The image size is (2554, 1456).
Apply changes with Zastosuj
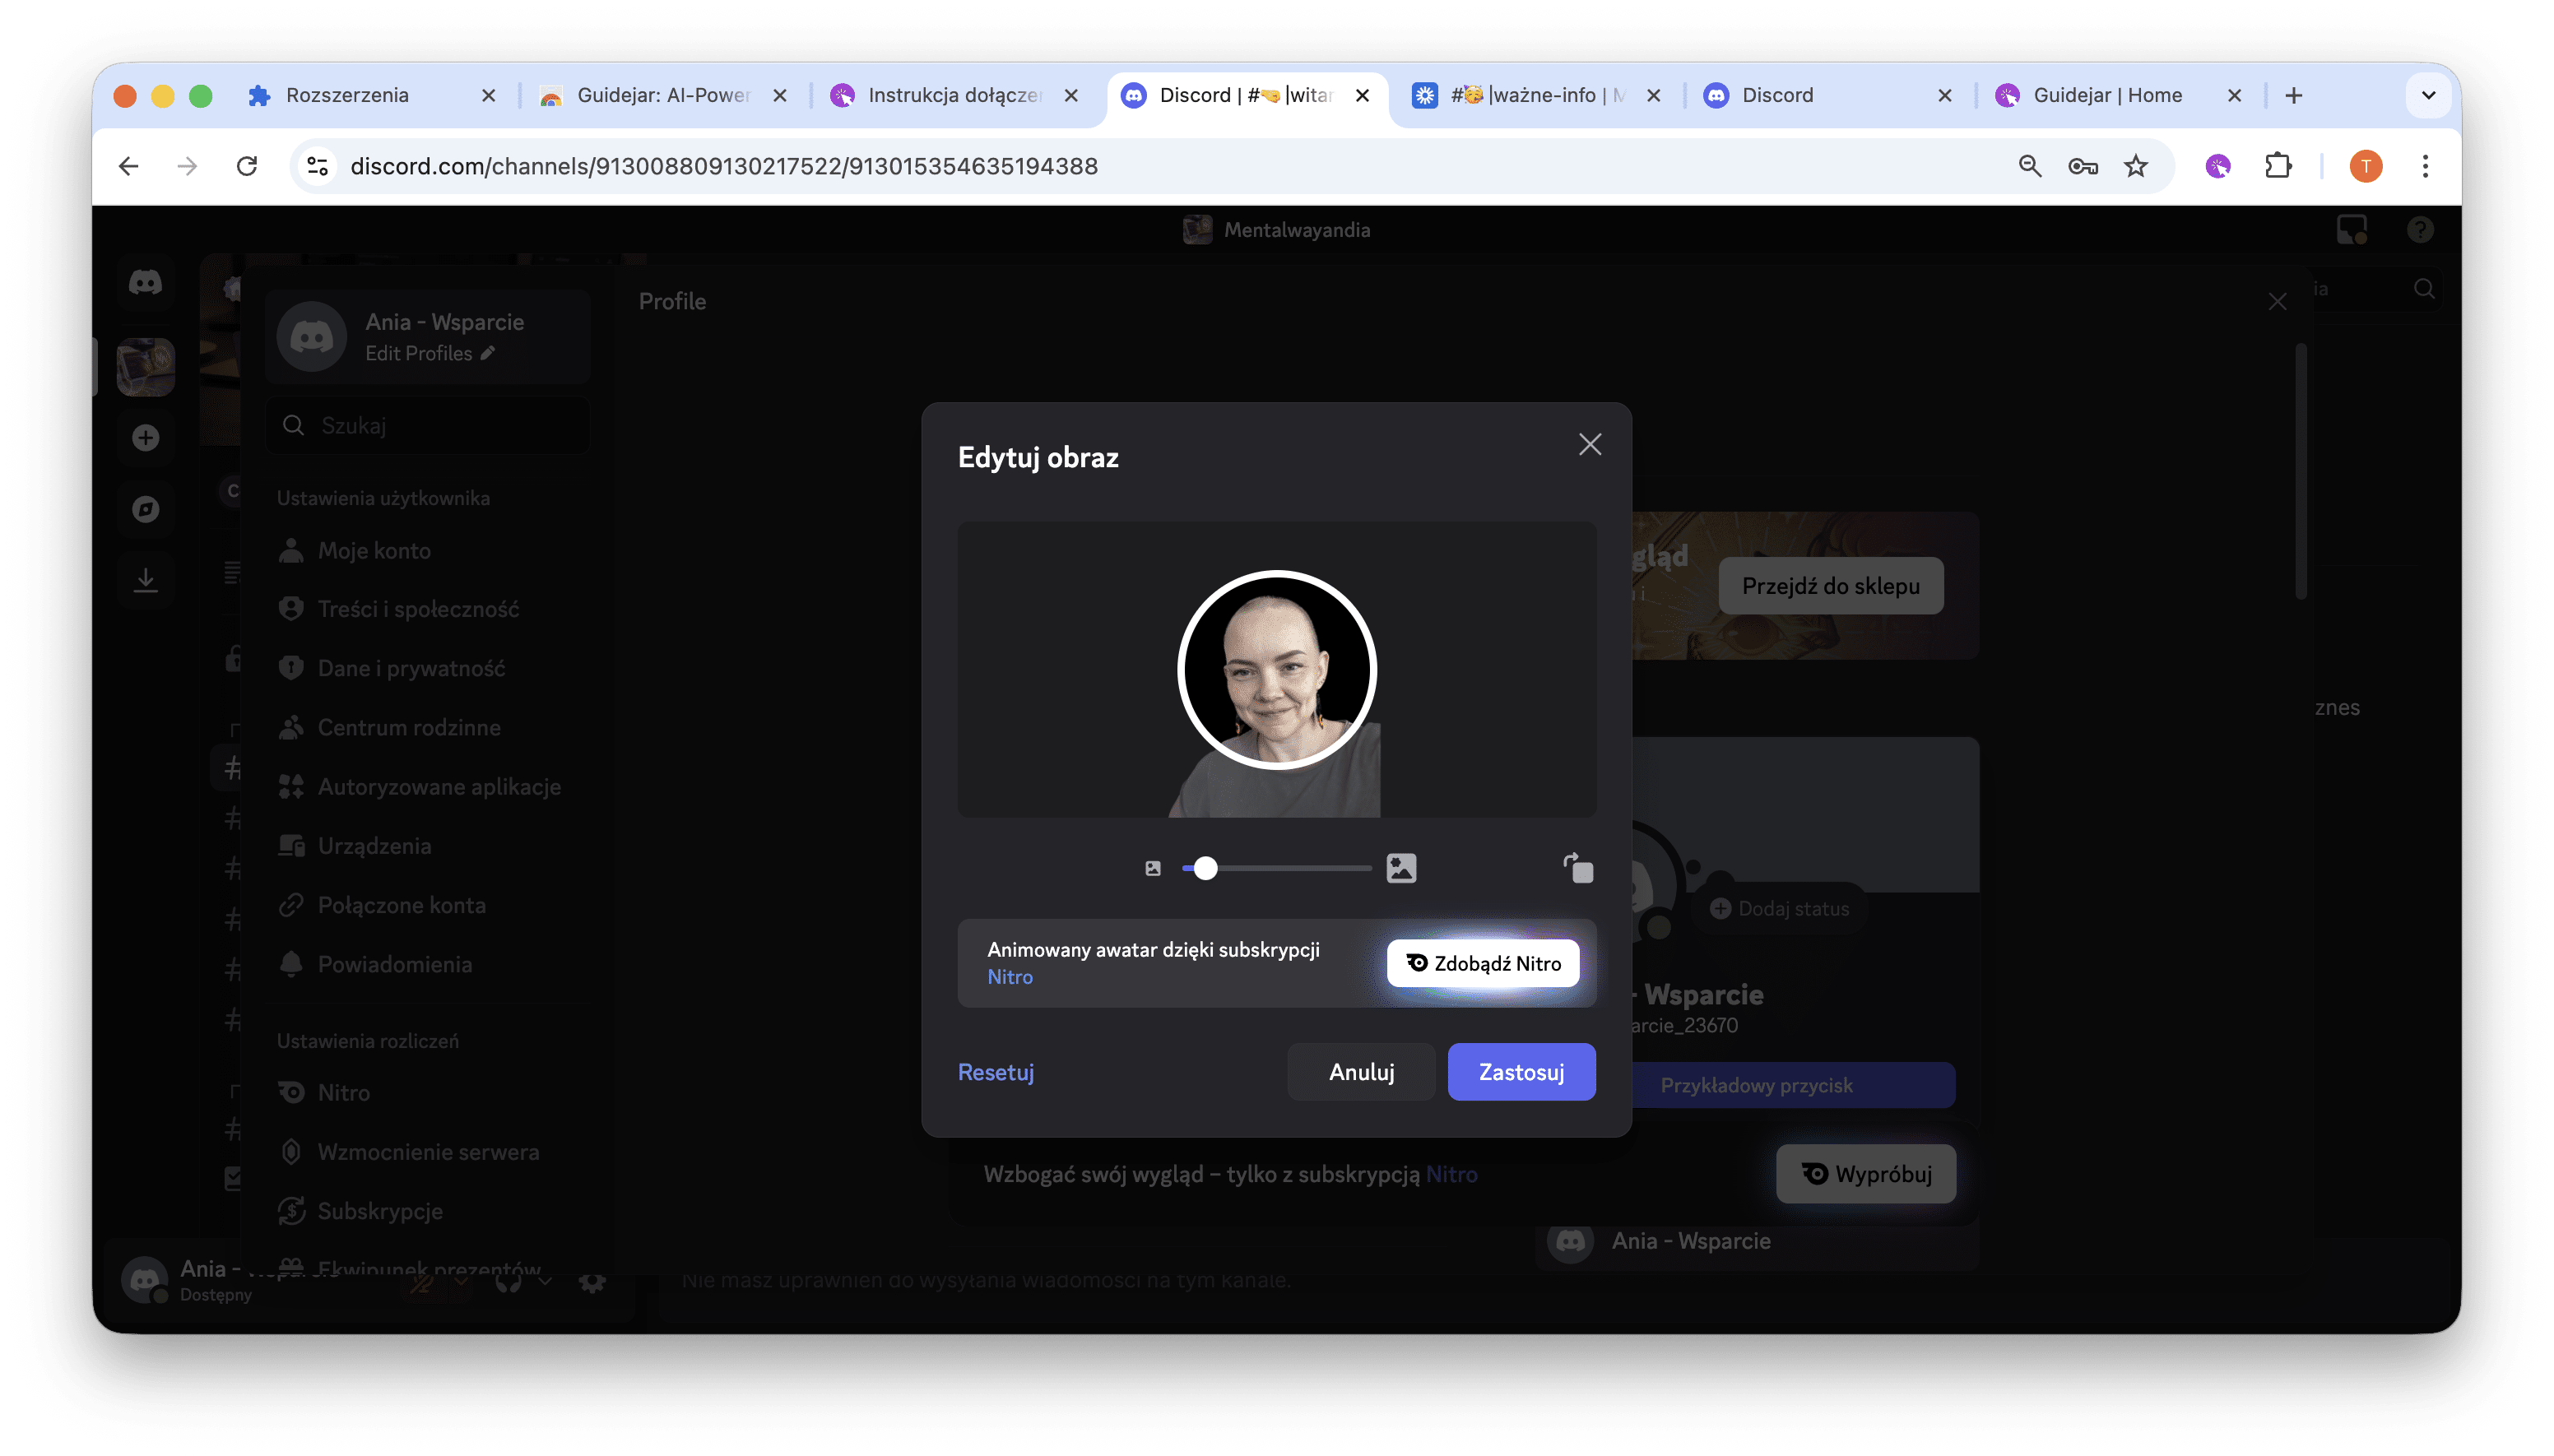click(x=1521, y=1072)
